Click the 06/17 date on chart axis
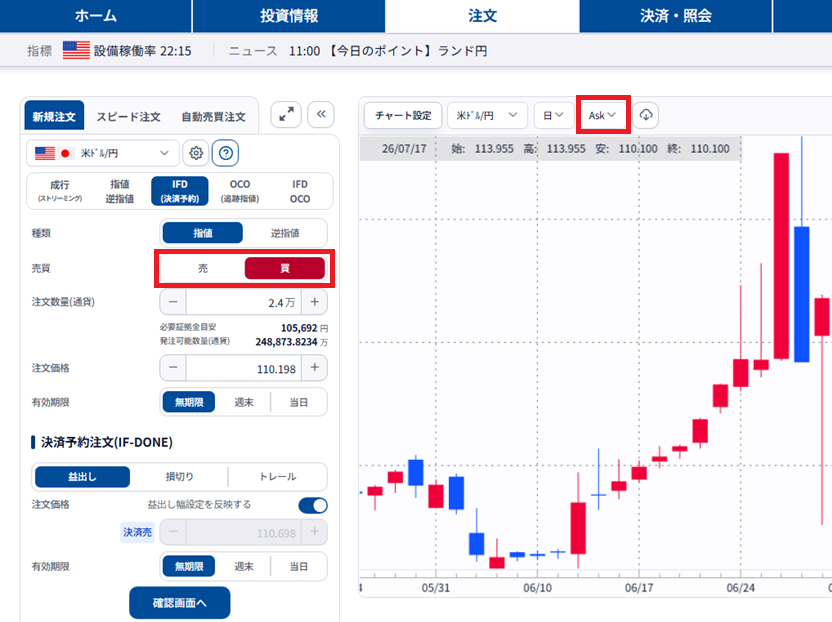The image size is (832, 622). [x=639, y=588]
